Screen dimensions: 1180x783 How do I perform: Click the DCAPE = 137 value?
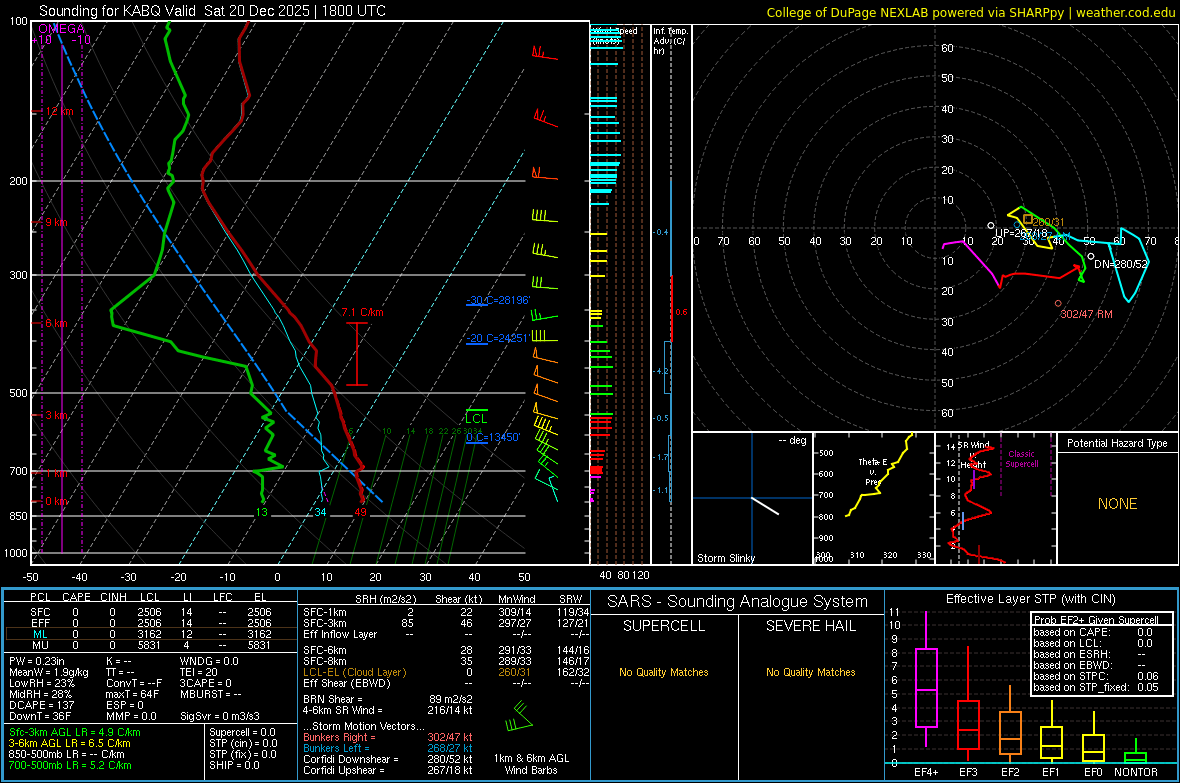[41, 705]
